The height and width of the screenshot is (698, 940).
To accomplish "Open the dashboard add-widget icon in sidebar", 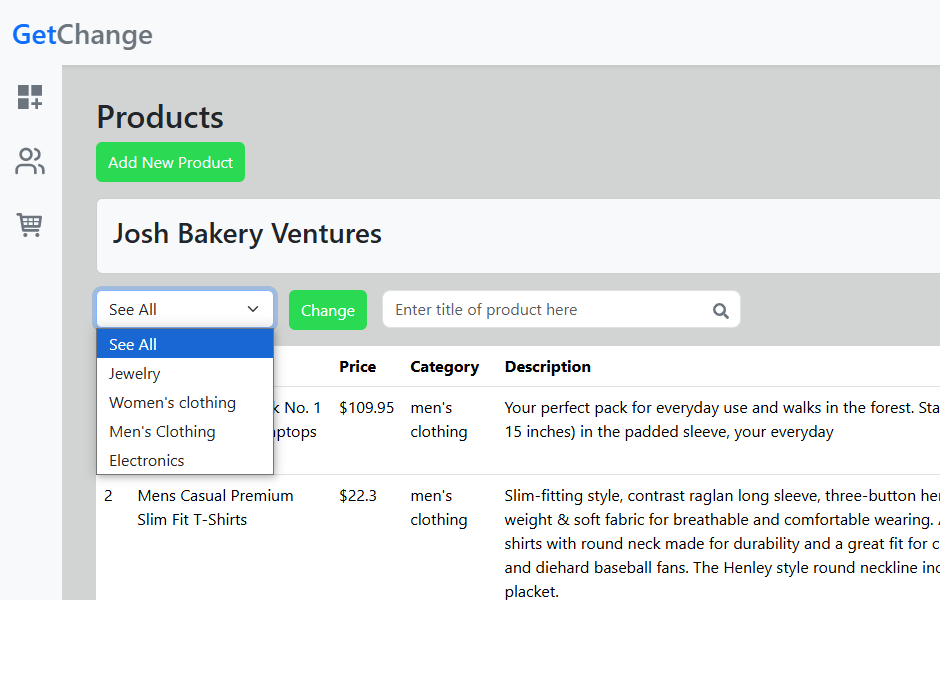I will pos(30,97).
